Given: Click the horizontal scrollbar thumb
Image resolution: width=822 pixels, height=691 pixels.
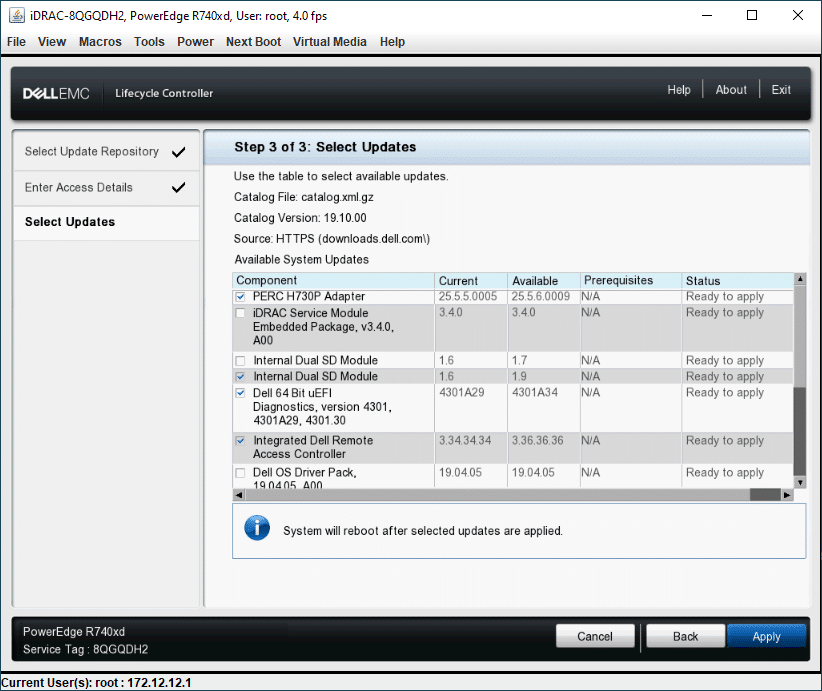Looking at the screenshot, I should [765, 494].
